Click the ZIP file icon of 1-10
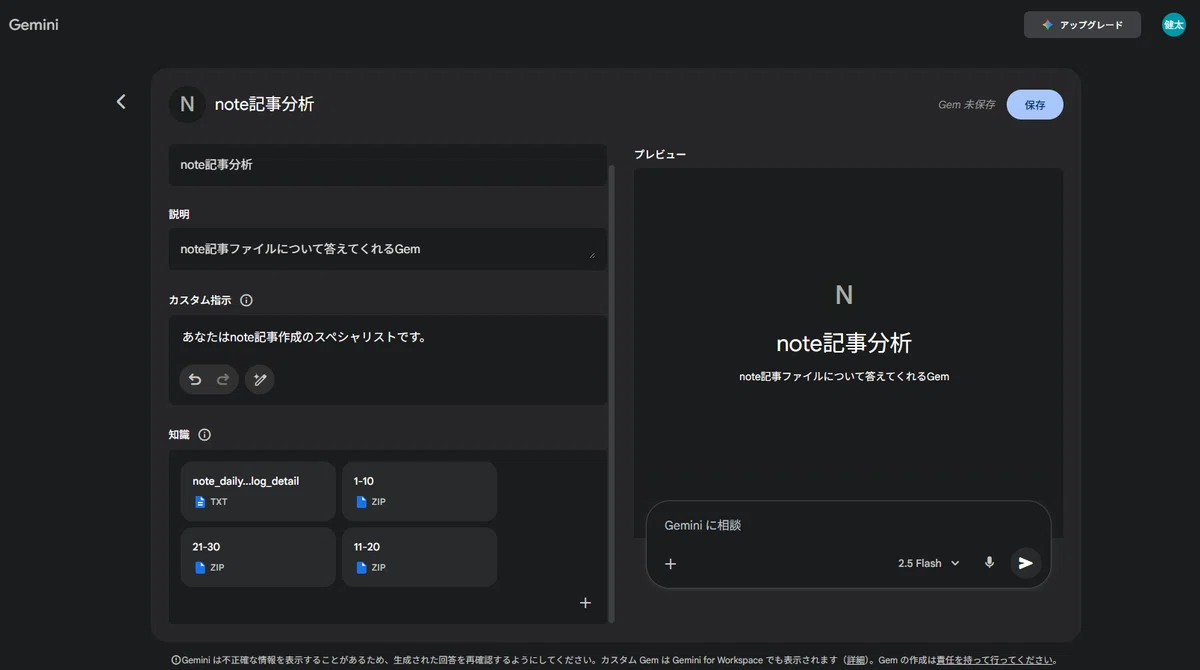 pyautogui.click(x=361, y=502)
